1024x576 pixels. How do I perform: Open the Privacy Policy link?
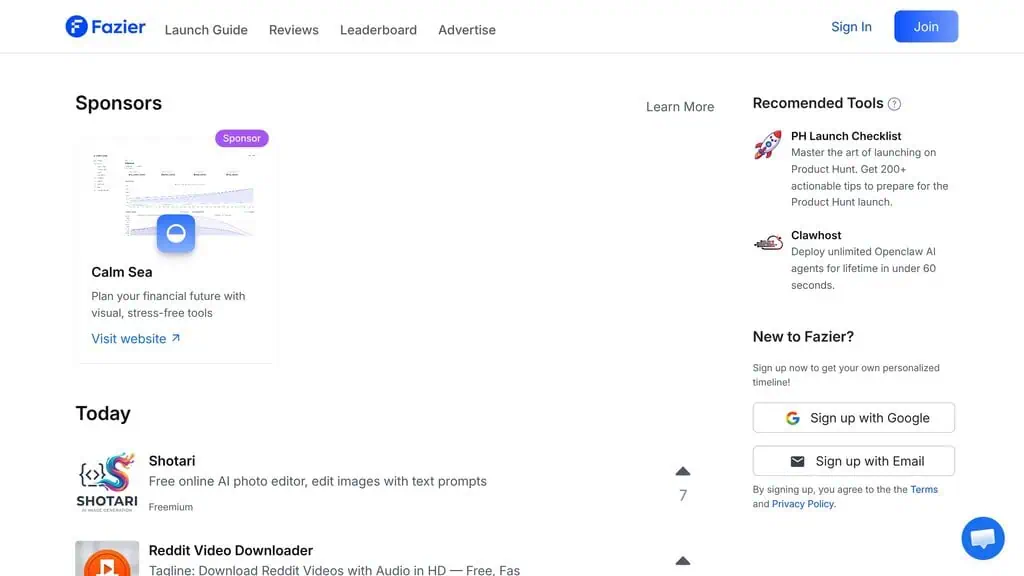pyautogui.click(x=803, y=504)
